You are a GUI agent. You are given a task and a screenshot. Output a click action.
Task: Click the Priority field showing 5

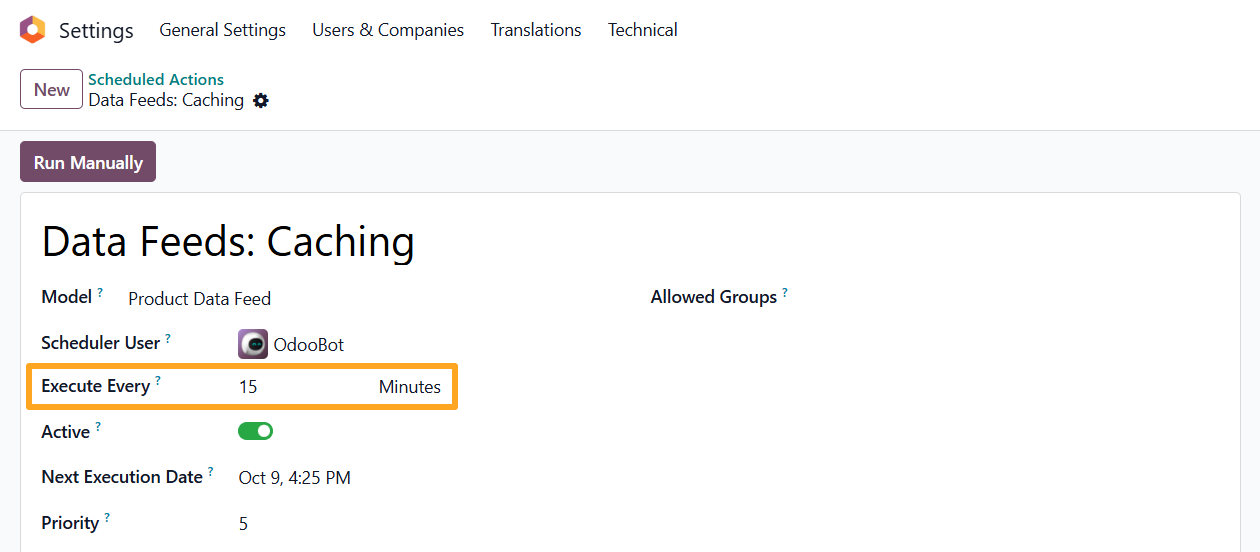(243, 524)
